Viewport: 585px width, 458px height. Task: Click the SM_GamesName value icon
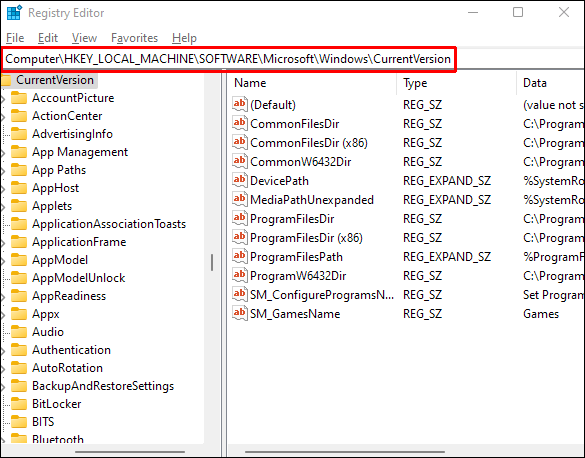point(240,313)
